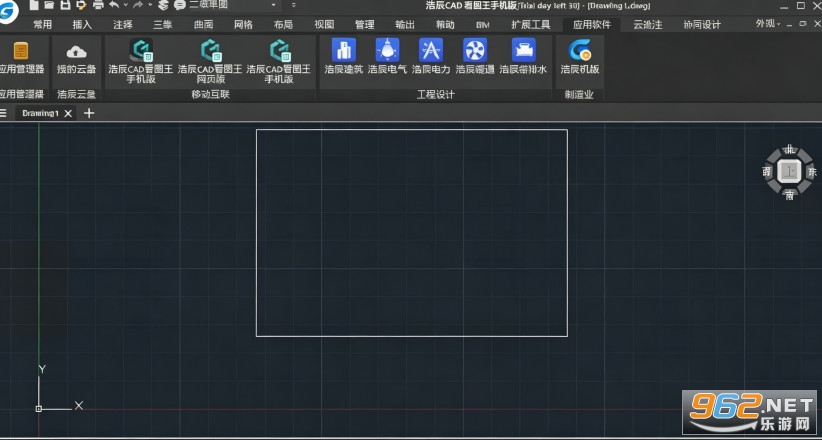
Task: Switch to the 常用 ribbon tab
Action: 43,25
